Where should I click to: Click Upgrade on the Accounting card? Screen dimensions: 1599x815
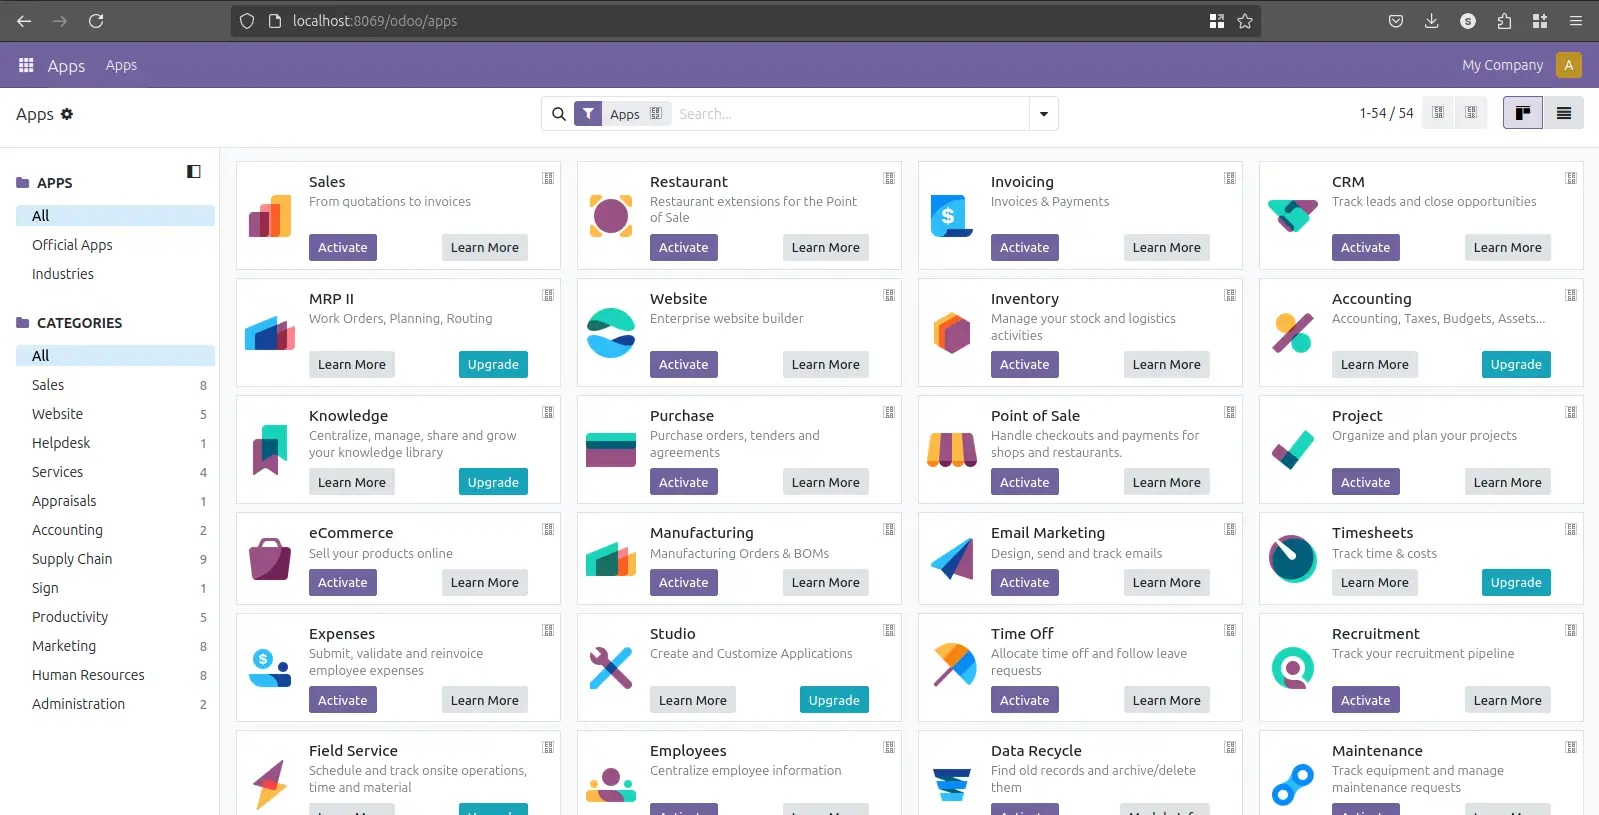(x=1515, y=365)
